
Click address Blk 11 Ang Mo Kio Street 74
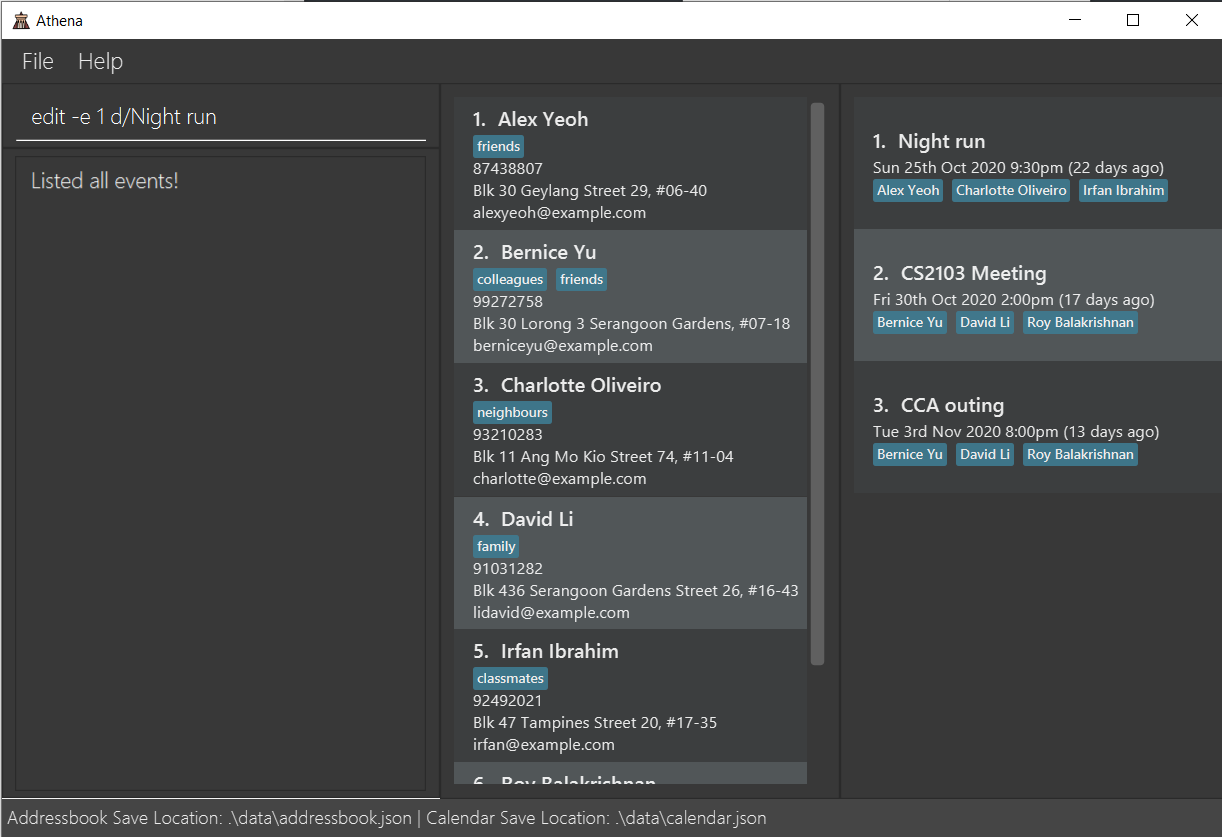point(603,456)
